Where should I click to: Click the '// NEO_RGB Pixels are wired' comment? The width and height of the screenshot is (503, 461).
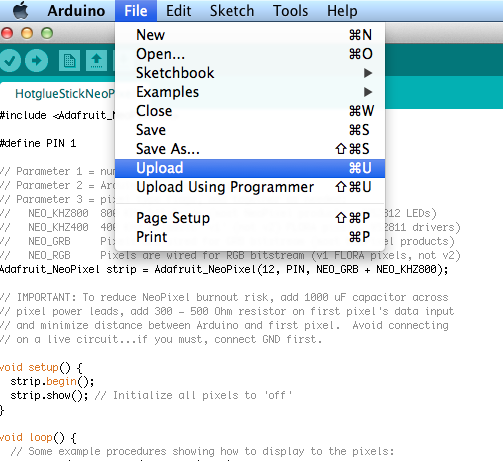(230, 255)
